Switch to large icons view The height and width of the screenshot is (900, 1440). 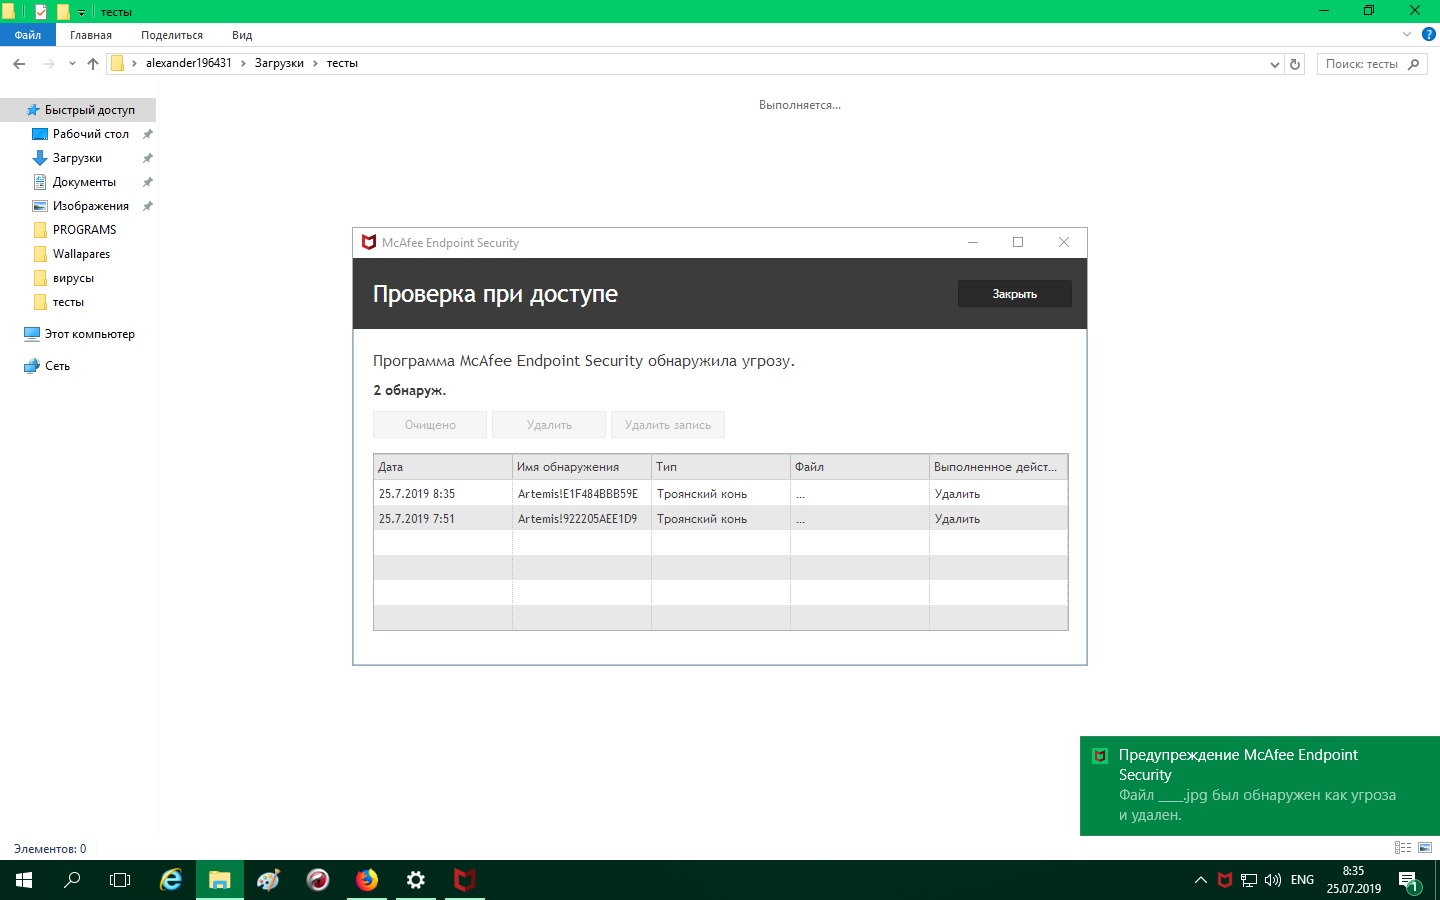[x=1425, y=848]
